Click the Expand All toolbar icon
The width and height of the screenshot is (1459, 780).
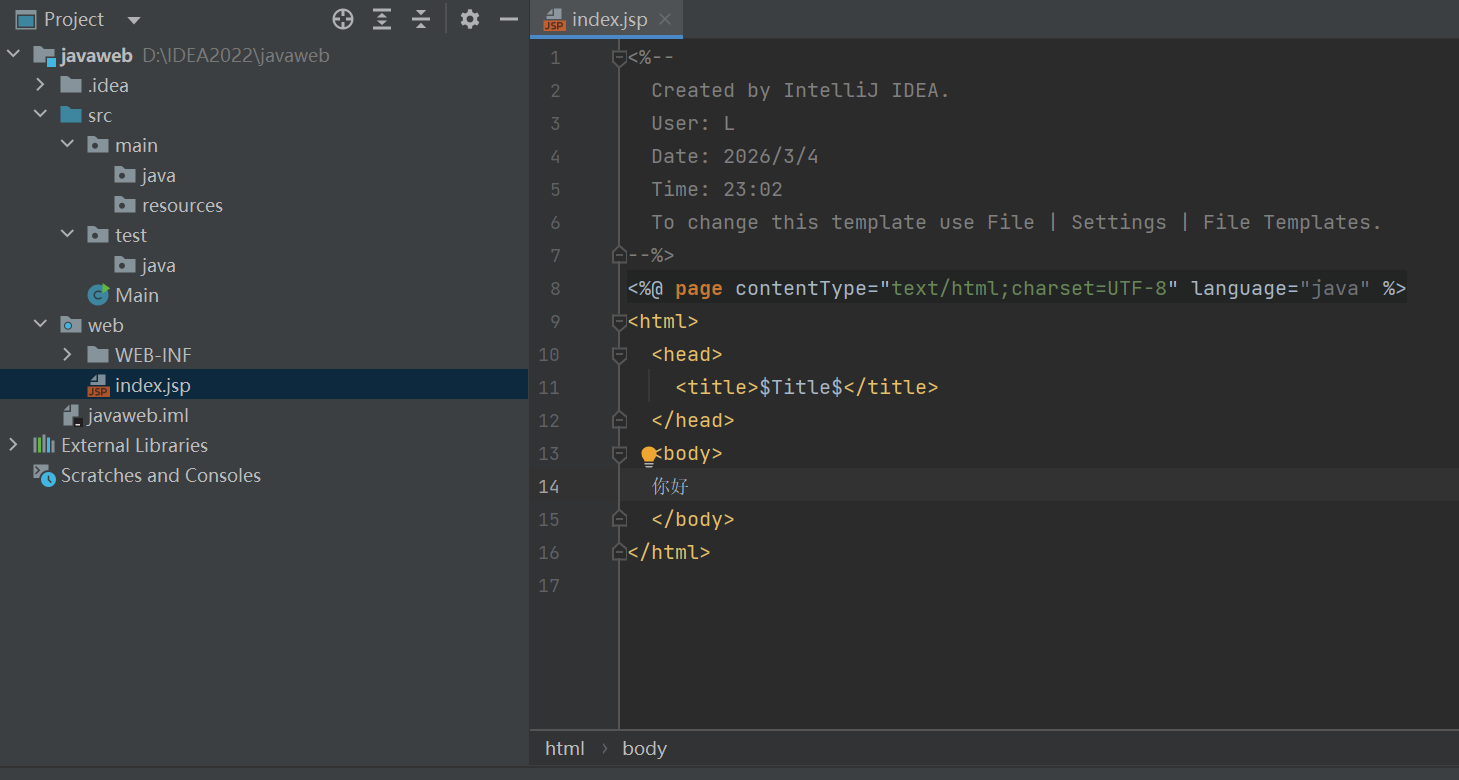(382, 19)
